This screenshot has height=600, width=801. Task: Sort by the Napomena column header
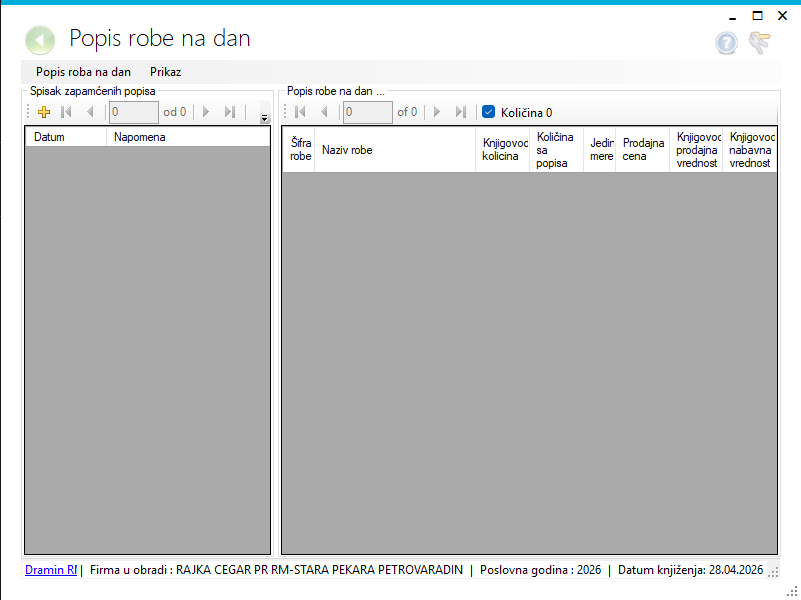[188, 137]
